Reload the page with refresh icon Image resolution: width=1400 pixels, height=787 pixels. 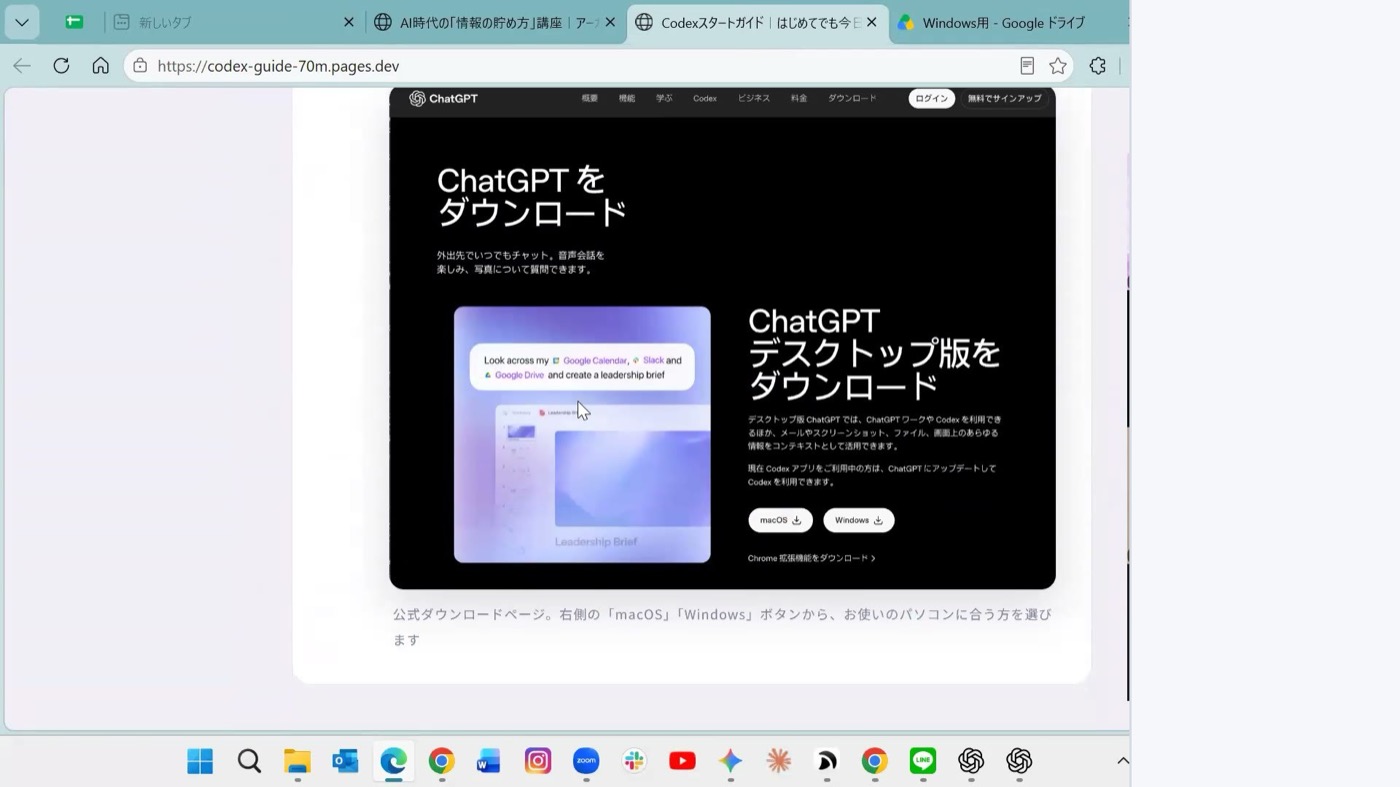[x=61, y=66]
